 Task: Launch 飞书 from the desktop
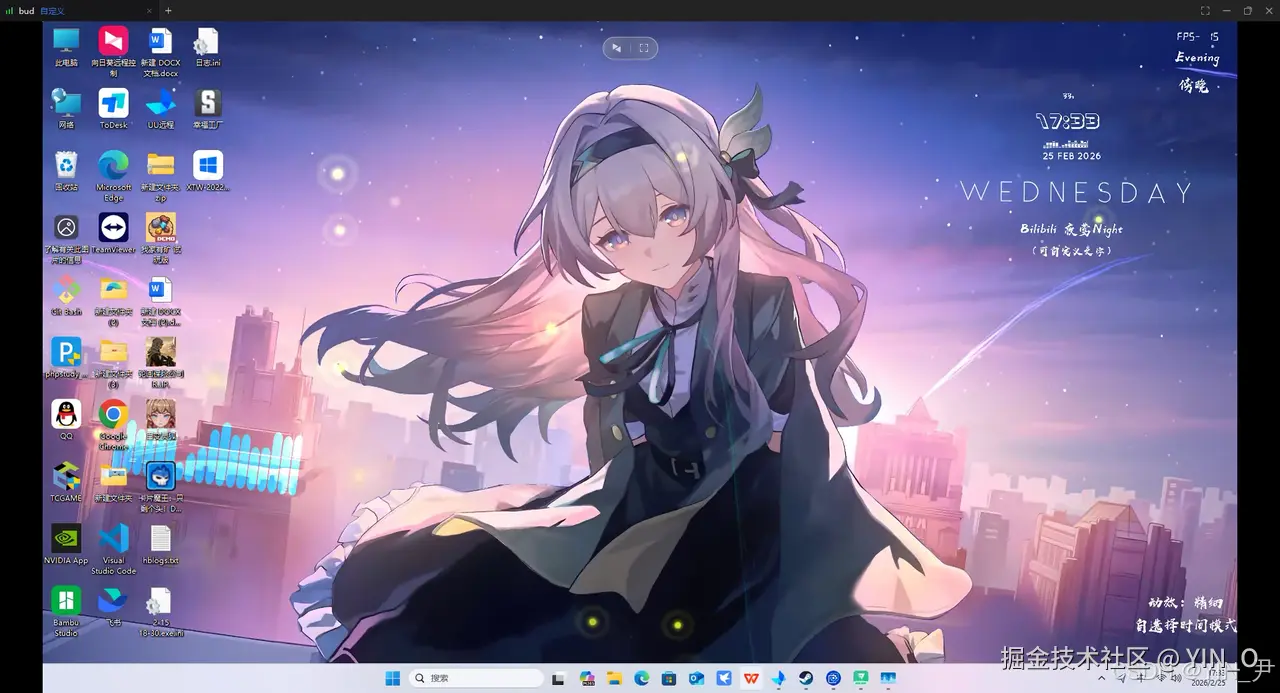[x=113, y=600]
